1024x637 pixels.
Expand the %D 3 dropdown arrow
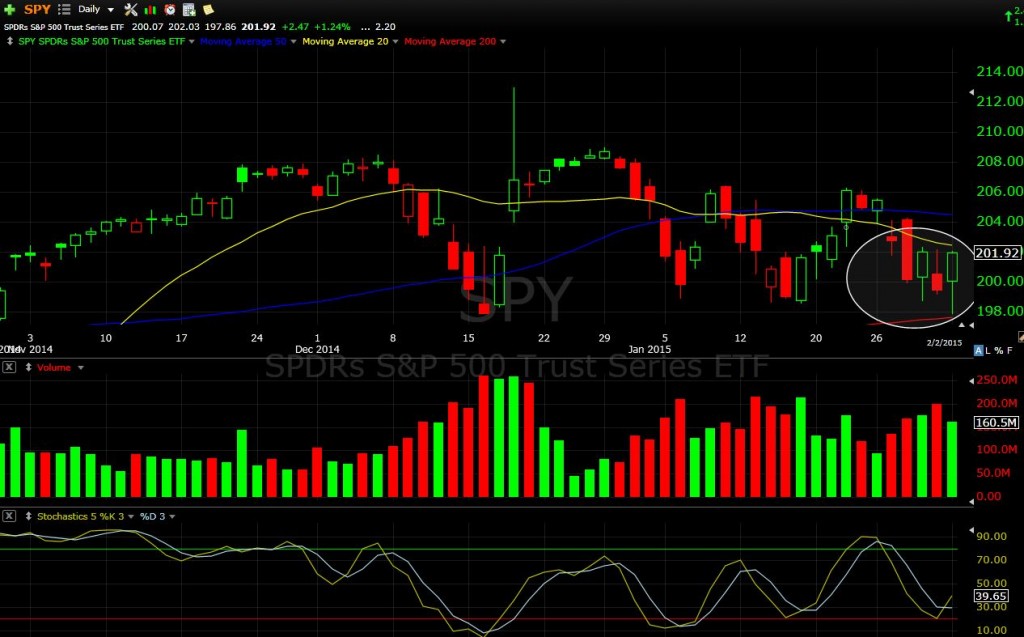coord(172,517)
